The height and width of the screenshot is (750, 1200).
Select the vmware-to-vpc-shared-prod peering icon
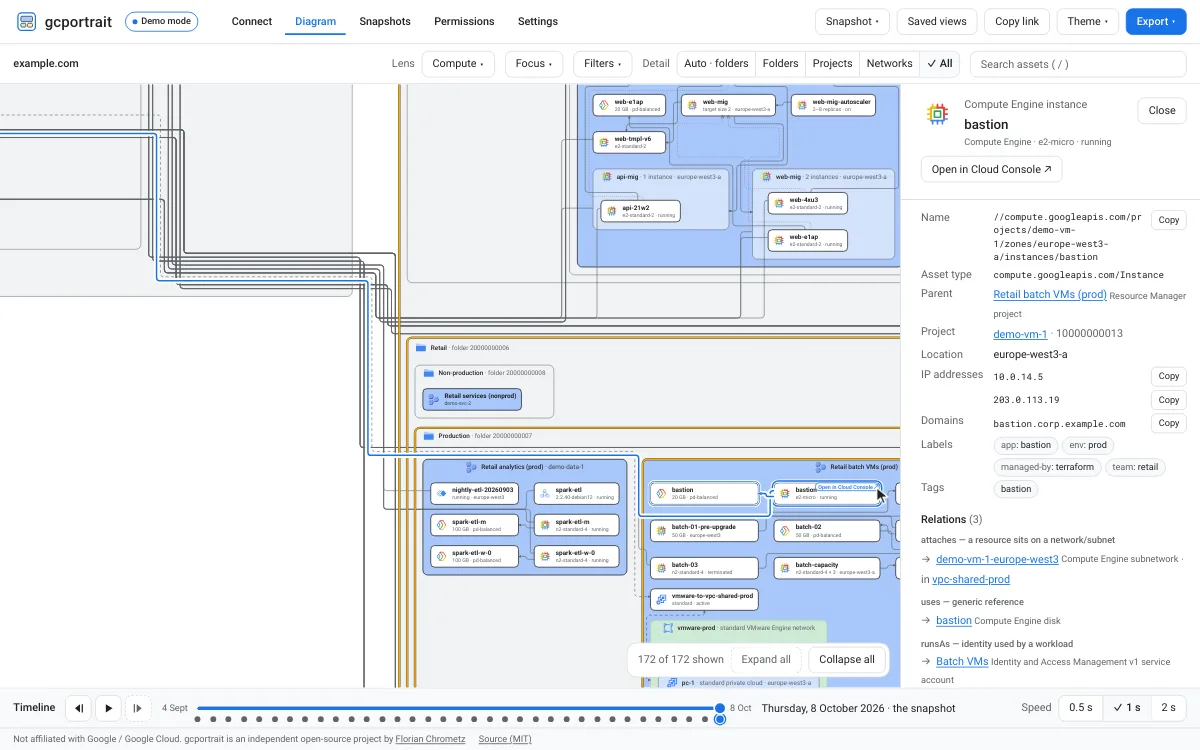660,599
